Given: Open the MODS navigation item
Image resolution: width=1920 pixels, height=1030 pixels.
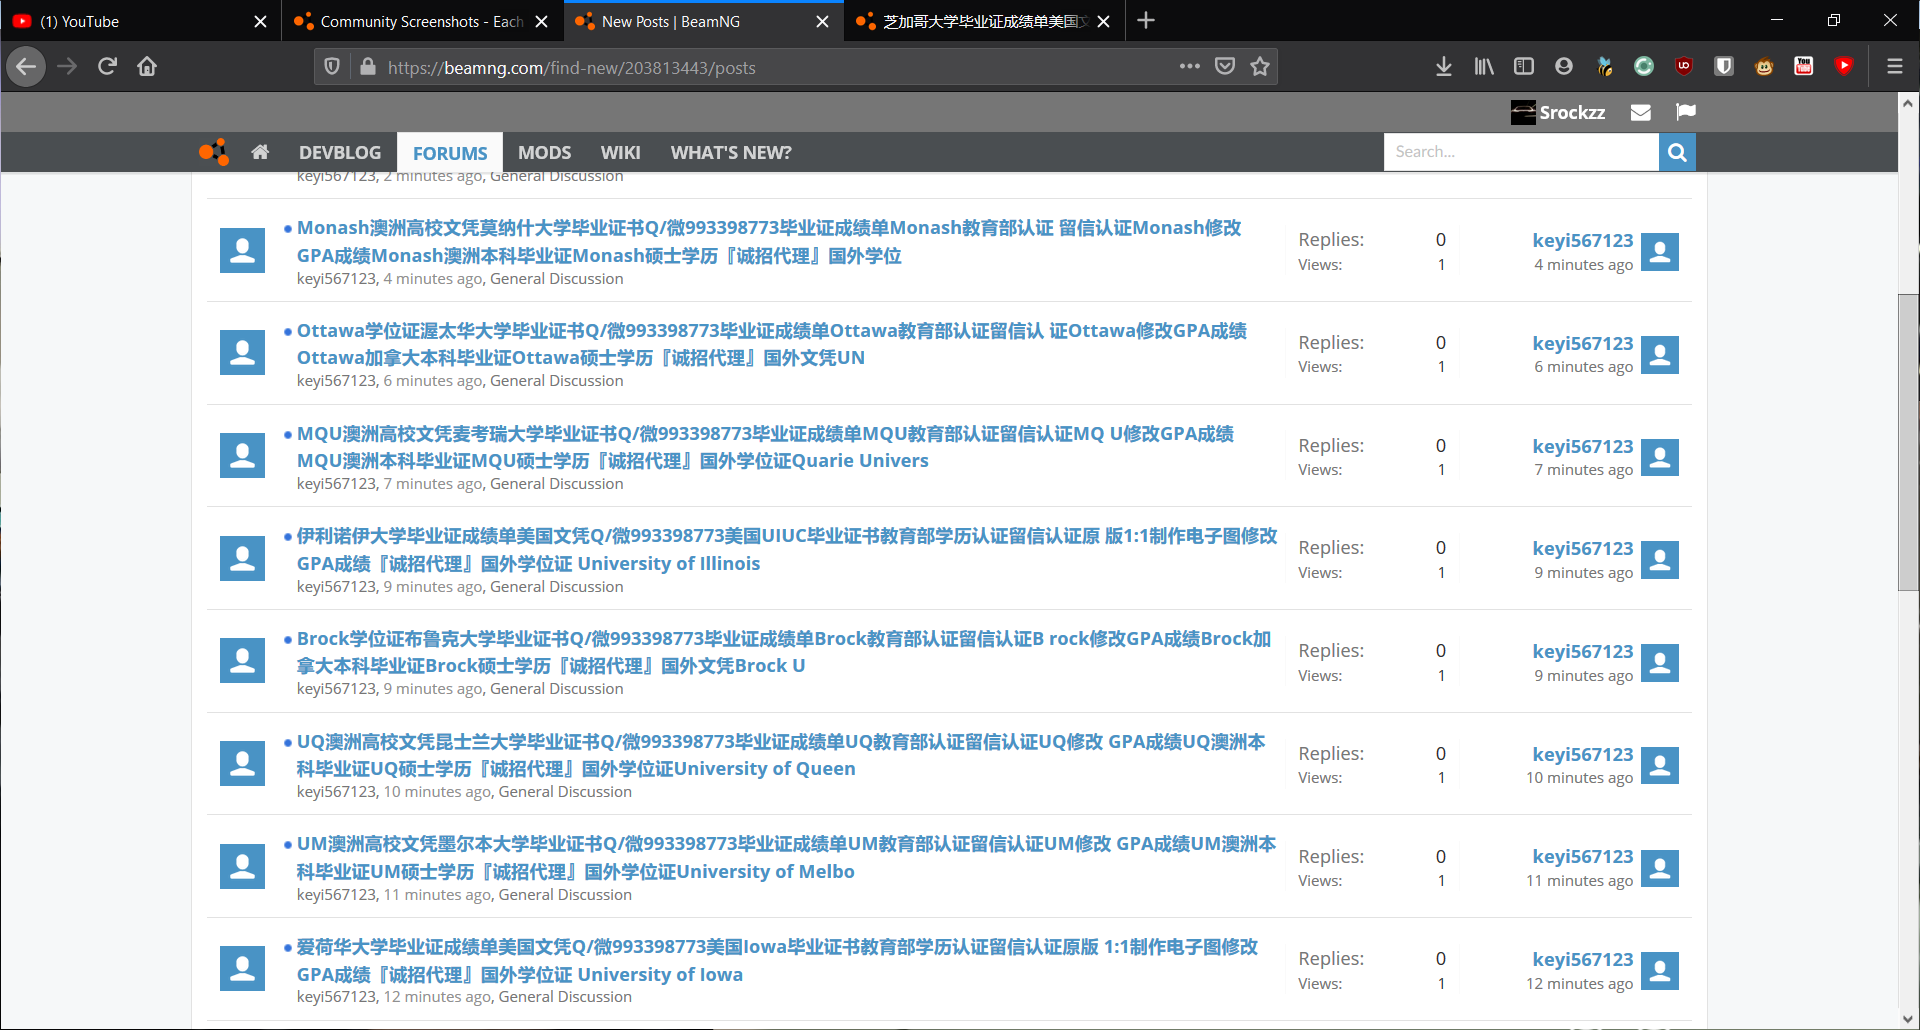Looking at the screenshot, I should [544, 153].
